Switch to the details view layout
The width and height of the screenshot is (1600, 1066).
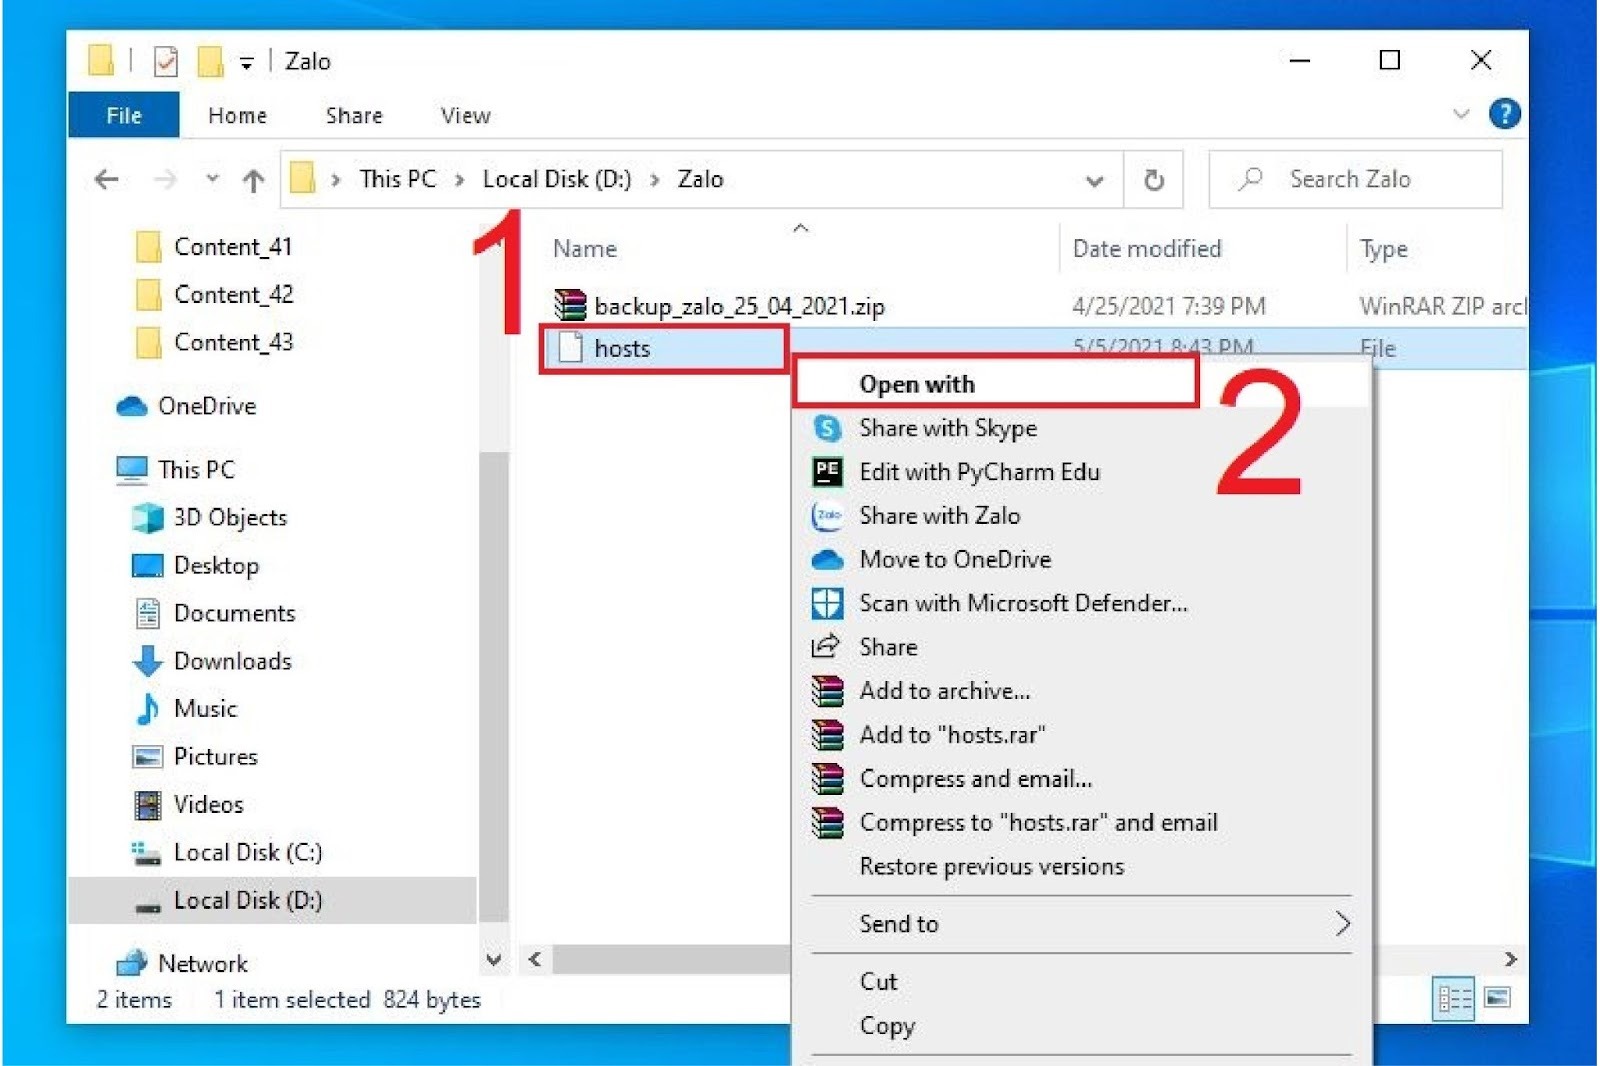click(x=1454, y=998)
